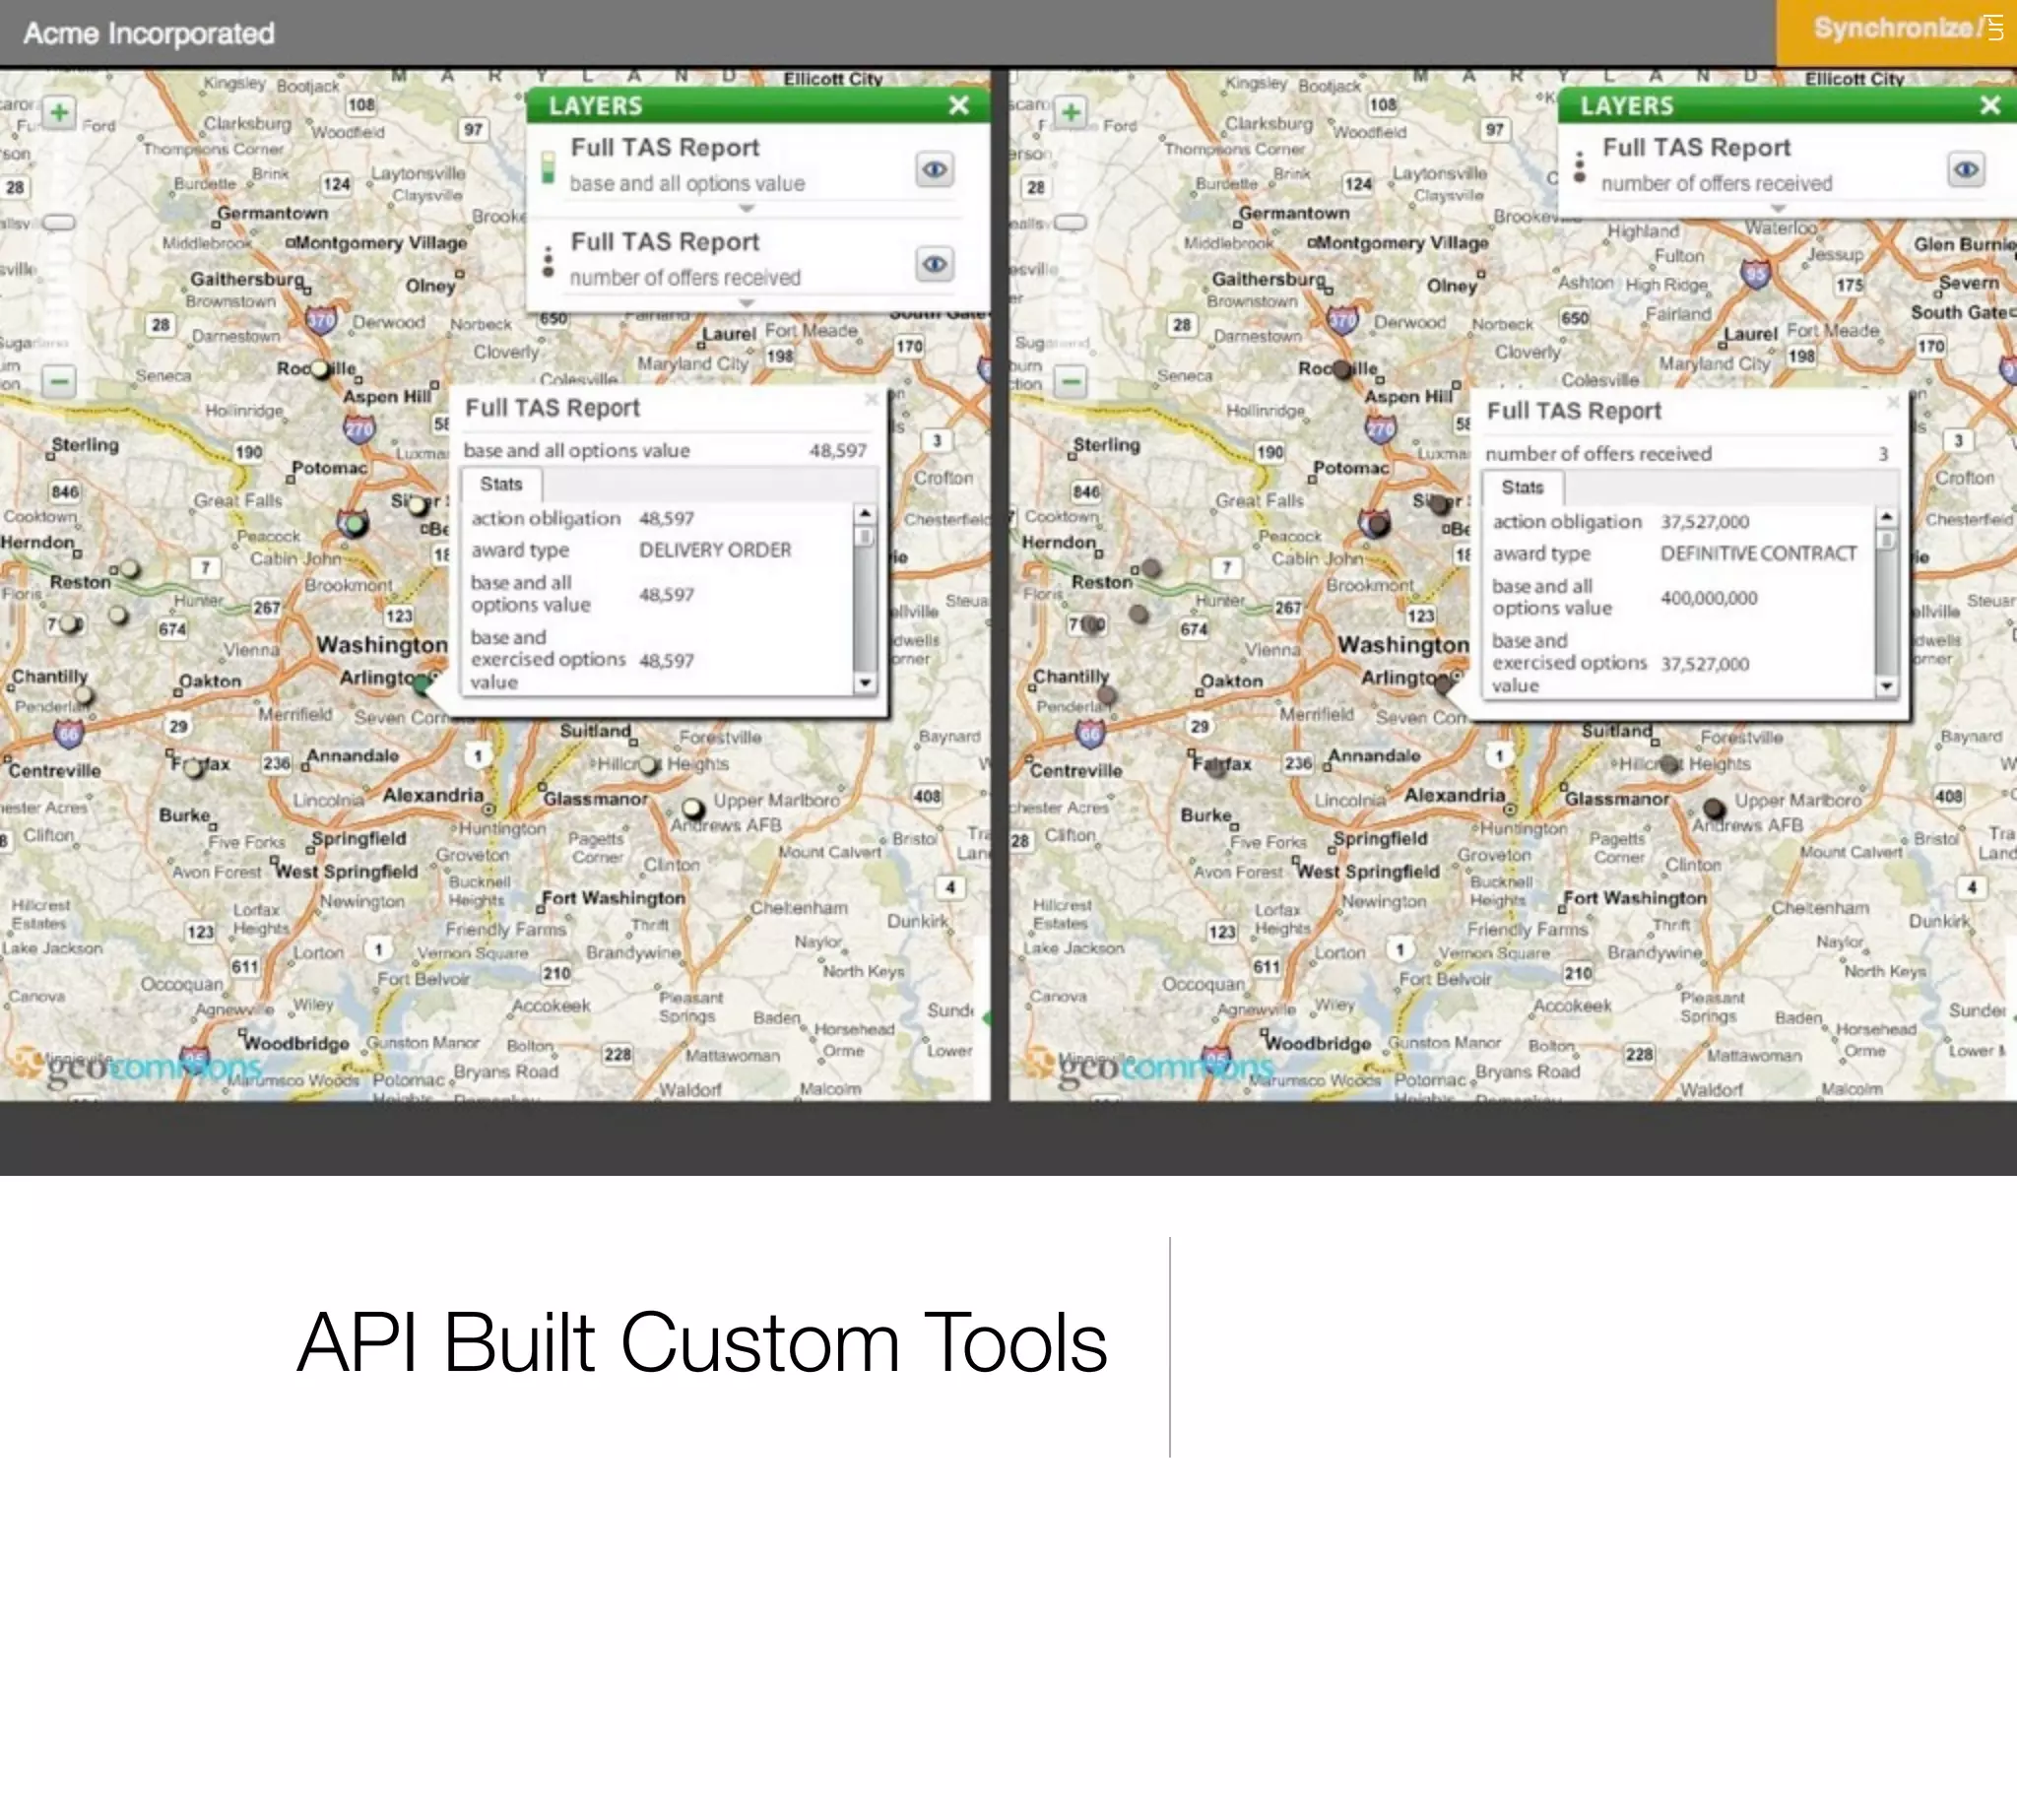The width and height of the screenshot is (2017, 1820).
Task: Zoom in on the right map
Action: pyautogui.click(x=1071, y=112)
